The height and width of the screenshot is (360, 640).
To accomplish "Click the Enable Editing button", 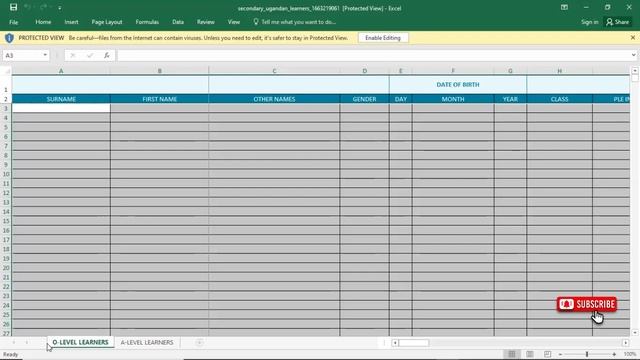I will tap(383, 38).
